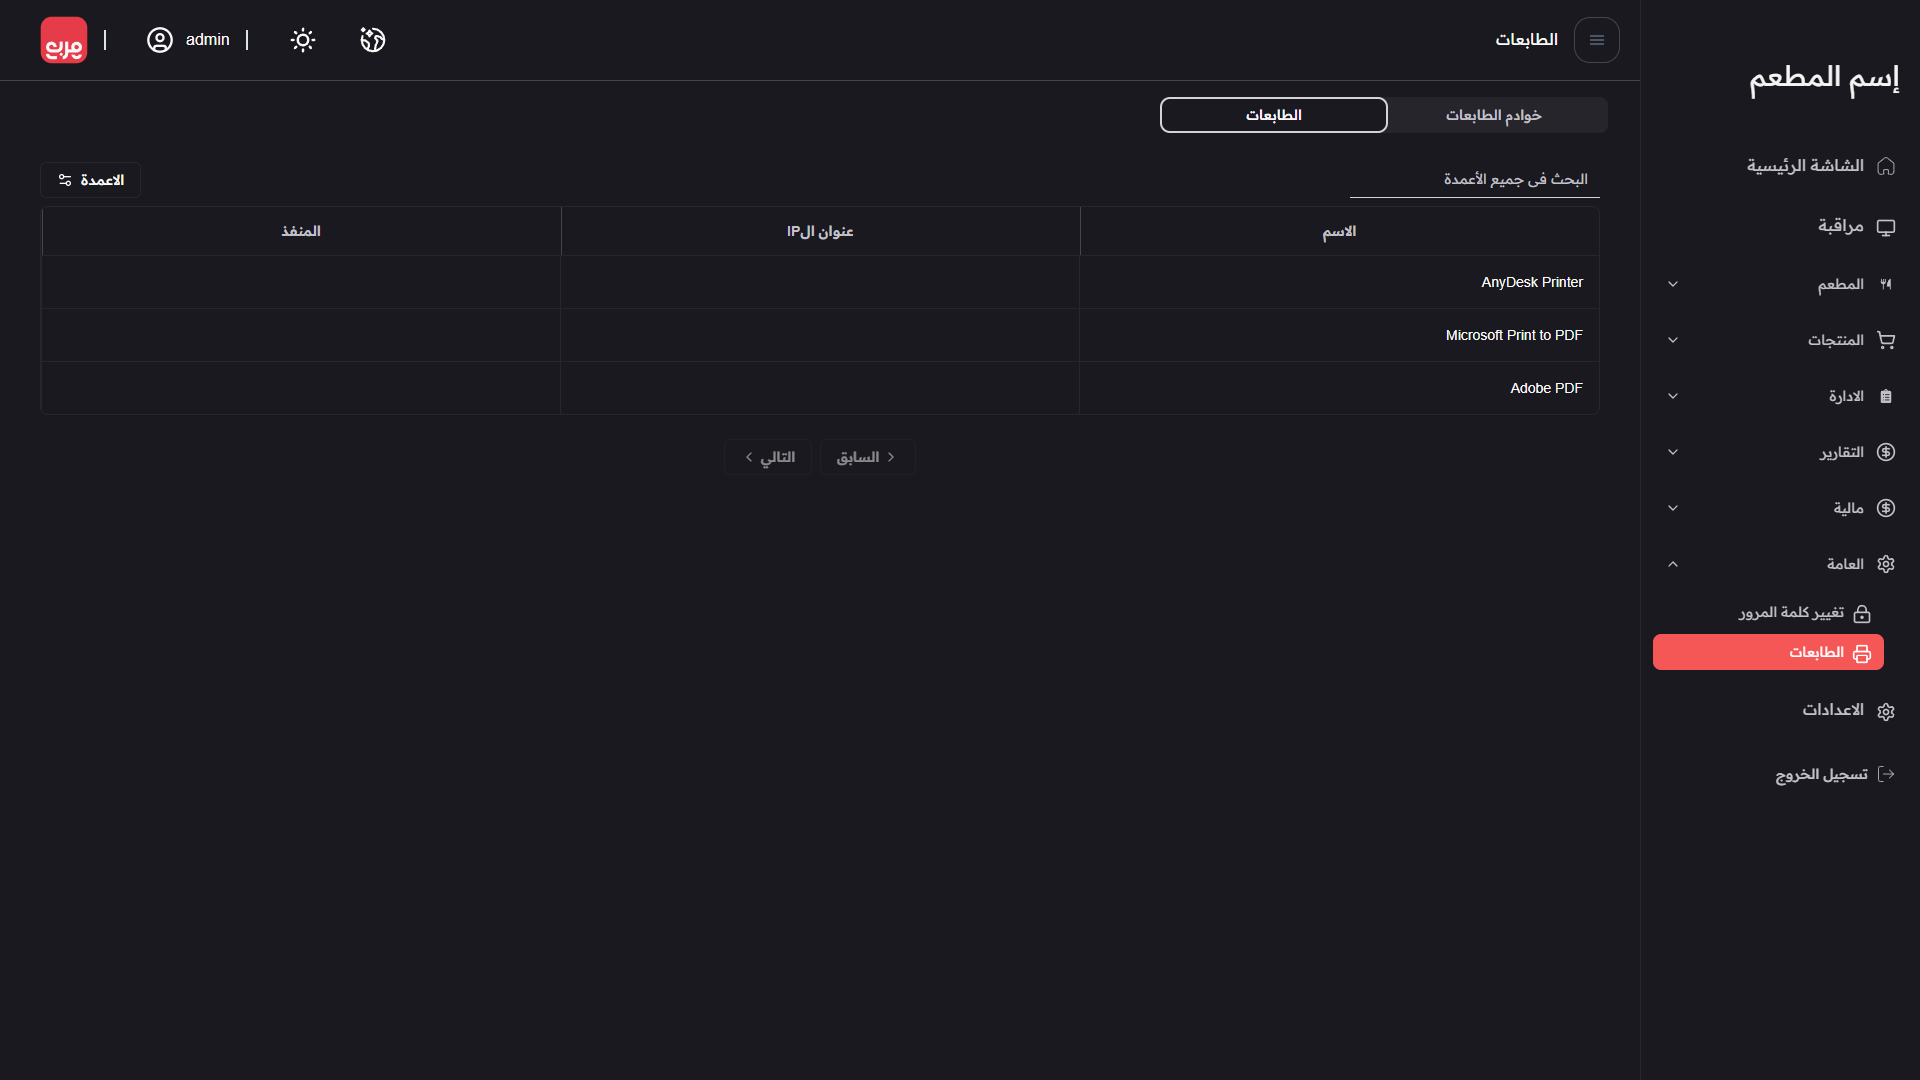Select the highlighted Printers sidebar item

[x=1768, y=652]
